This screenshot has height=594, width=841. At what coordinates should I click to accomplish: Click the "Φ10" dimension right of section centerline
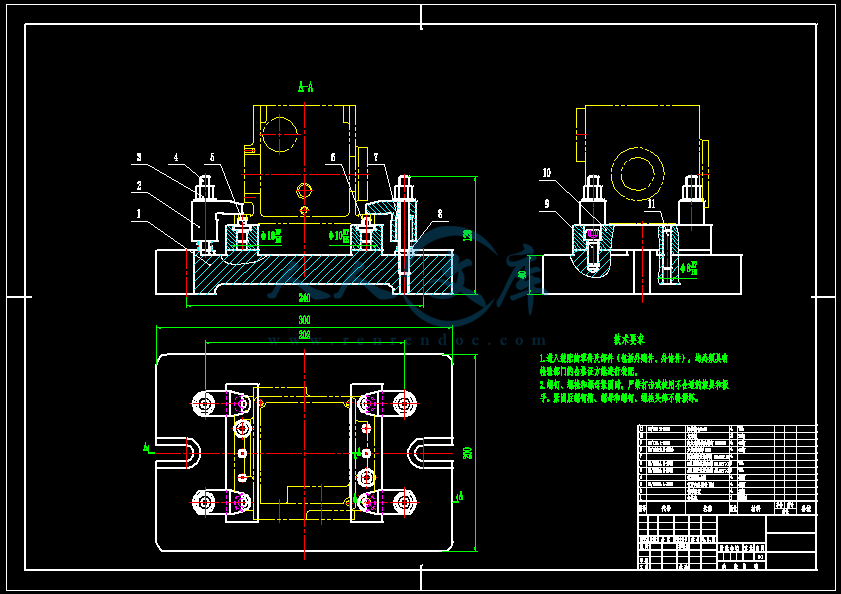(x=339, y=236)
